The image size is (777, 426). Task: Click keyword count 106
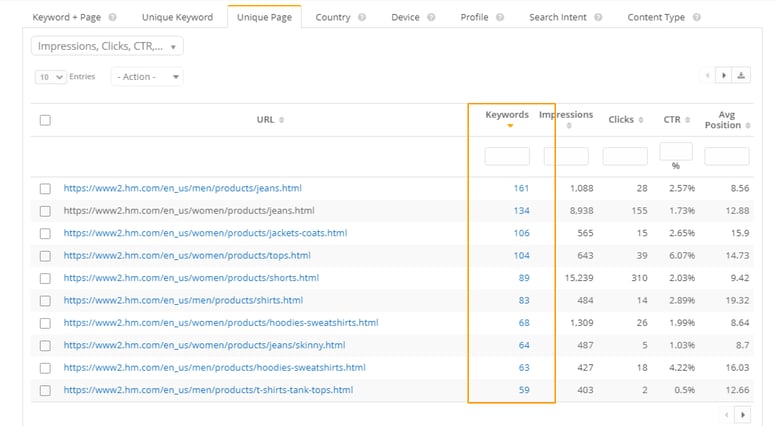pyautogui.click(x=521, y=233)
